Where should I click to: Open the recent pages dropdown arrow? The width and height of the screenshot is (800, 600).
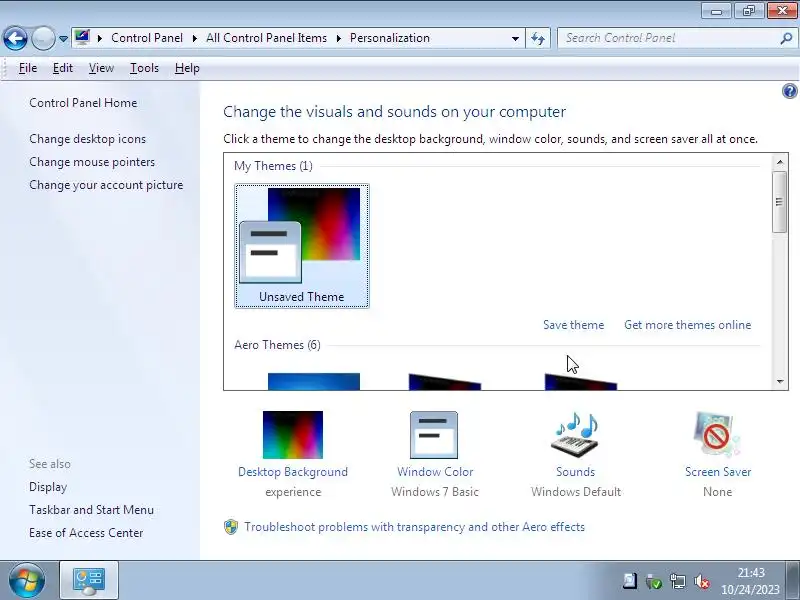tap(63, 39)
